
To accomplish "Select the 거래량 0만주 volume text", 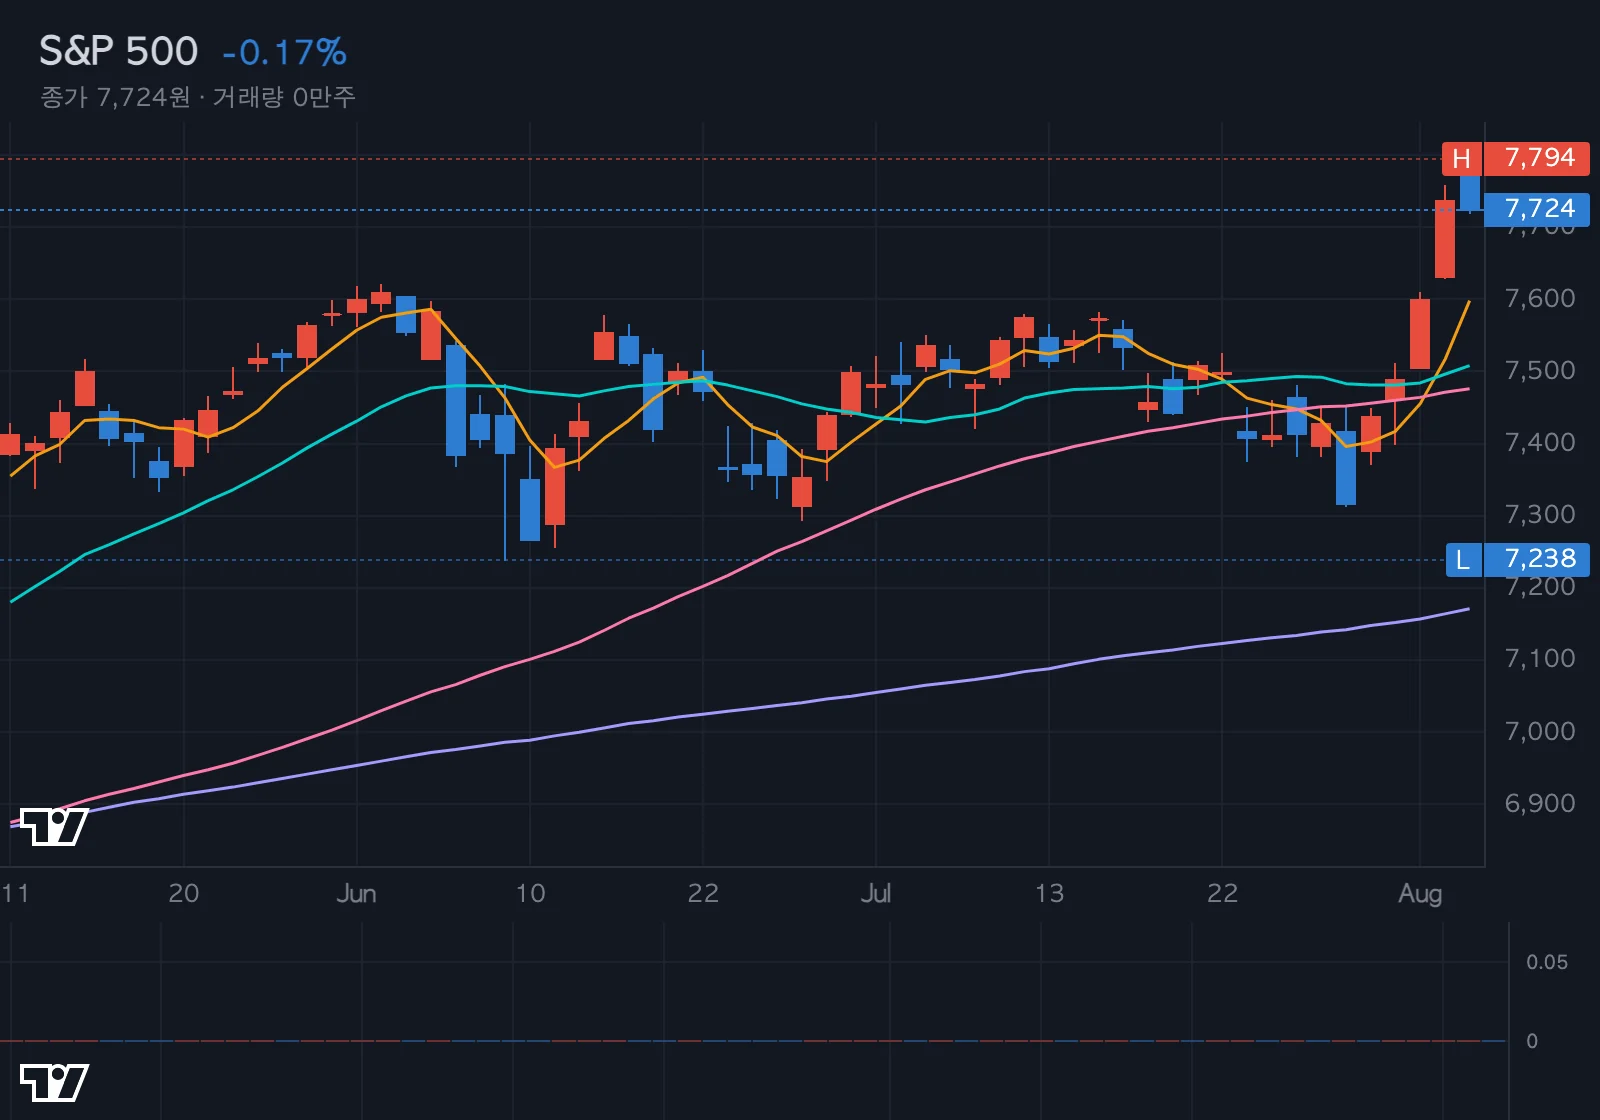I will pyautogui.click(x=284, y=97).
